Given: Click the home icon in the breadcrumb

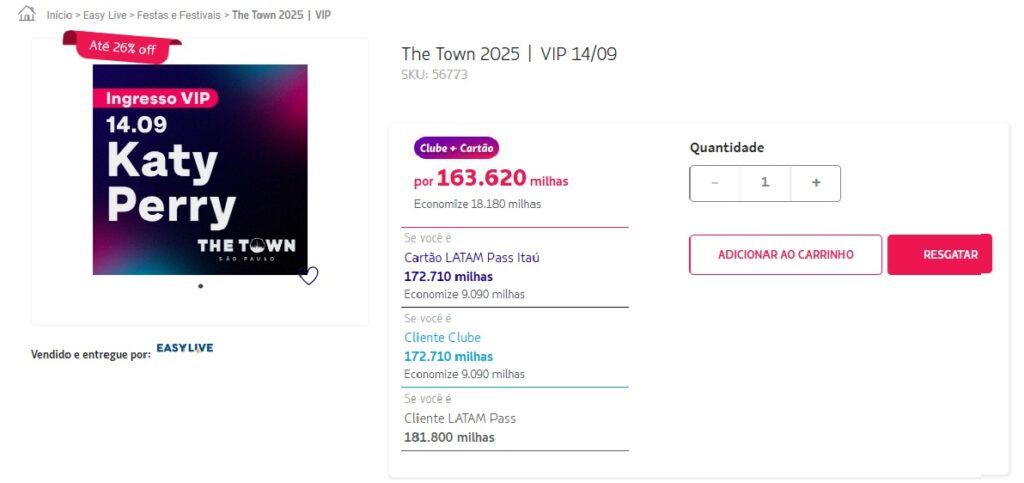Looking at the screenshot, I should (x=27, y=14).
